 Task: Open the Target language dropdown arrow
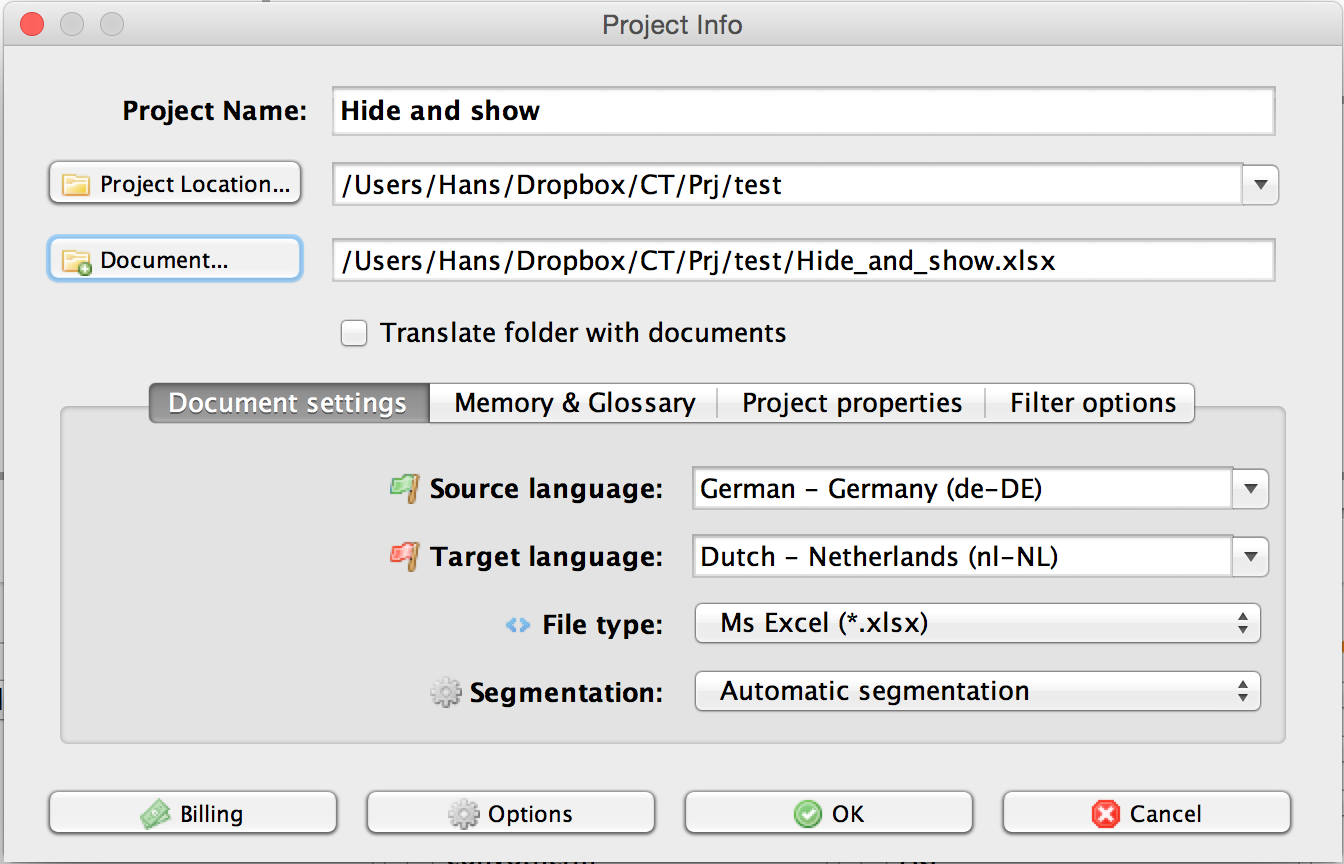click(1250, 557)
